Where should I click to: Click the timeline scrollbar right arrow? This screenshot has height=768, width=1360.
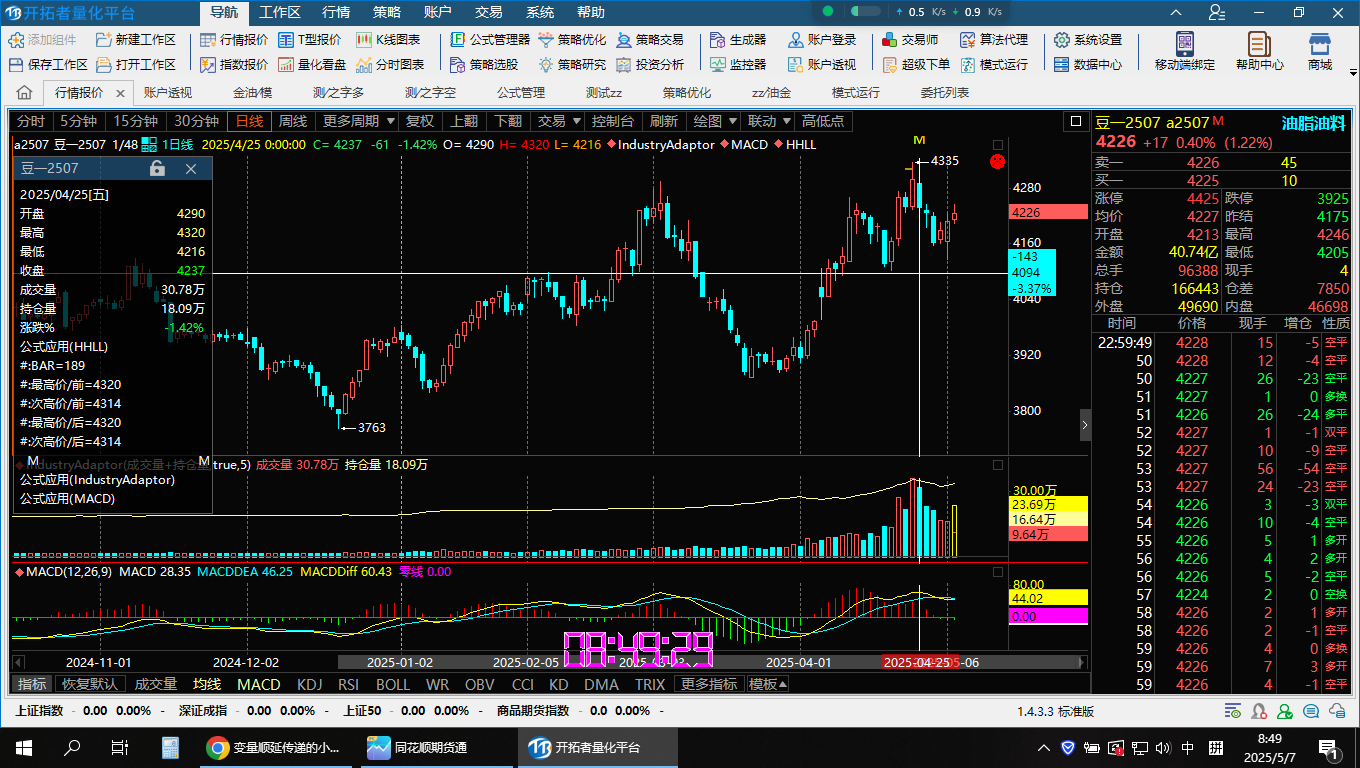click(x=1081, y=662)
